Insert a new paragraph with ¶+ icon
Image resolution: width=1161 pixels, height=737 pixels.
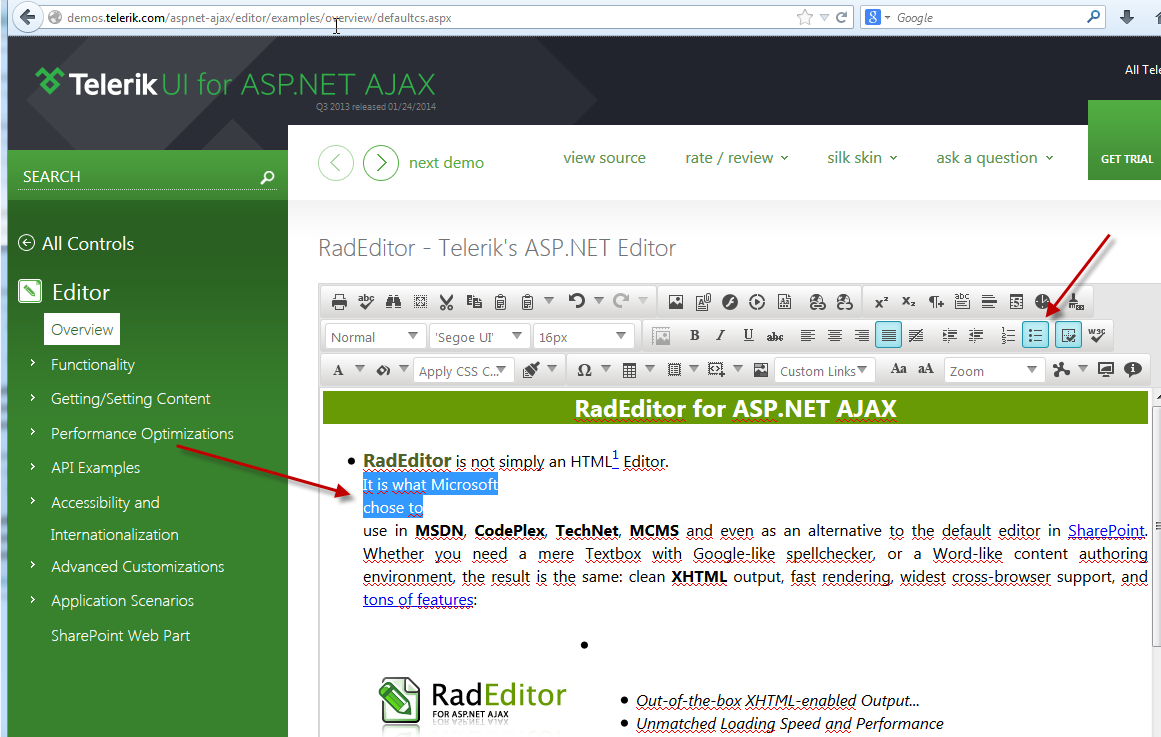(x=936, y=301)
